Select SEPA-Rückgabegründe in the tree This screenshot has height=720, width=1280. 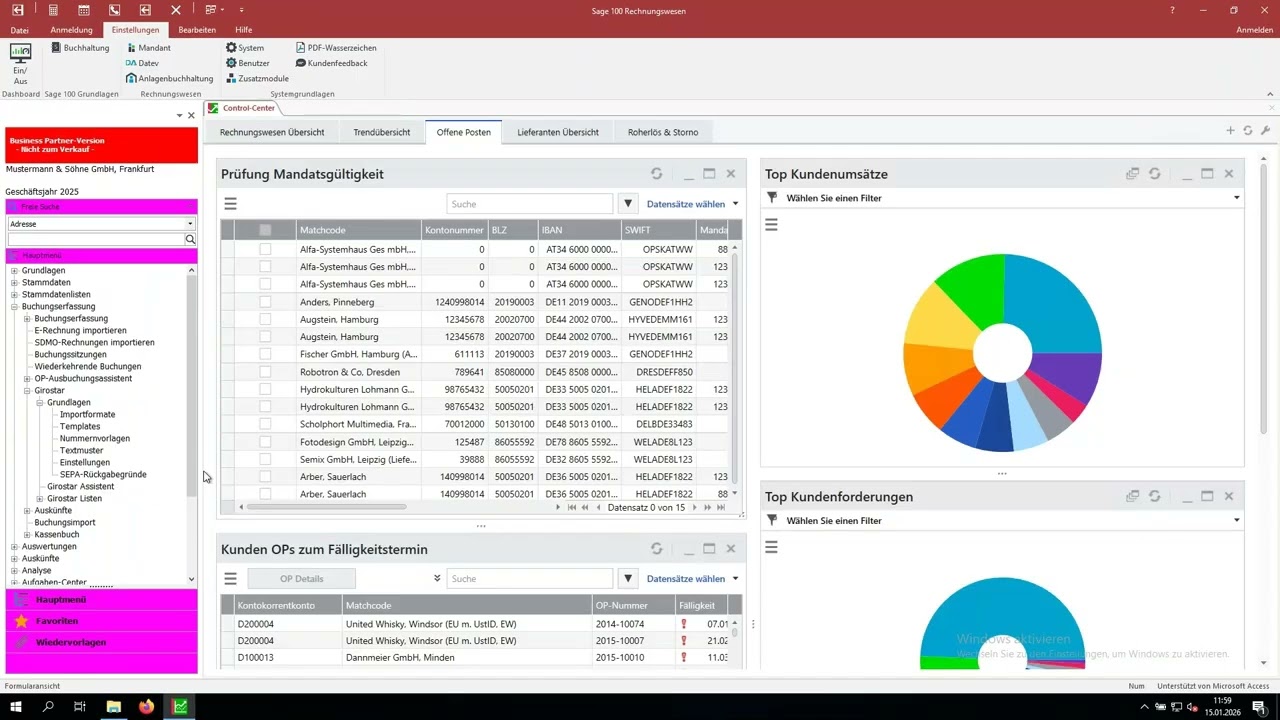103,475
